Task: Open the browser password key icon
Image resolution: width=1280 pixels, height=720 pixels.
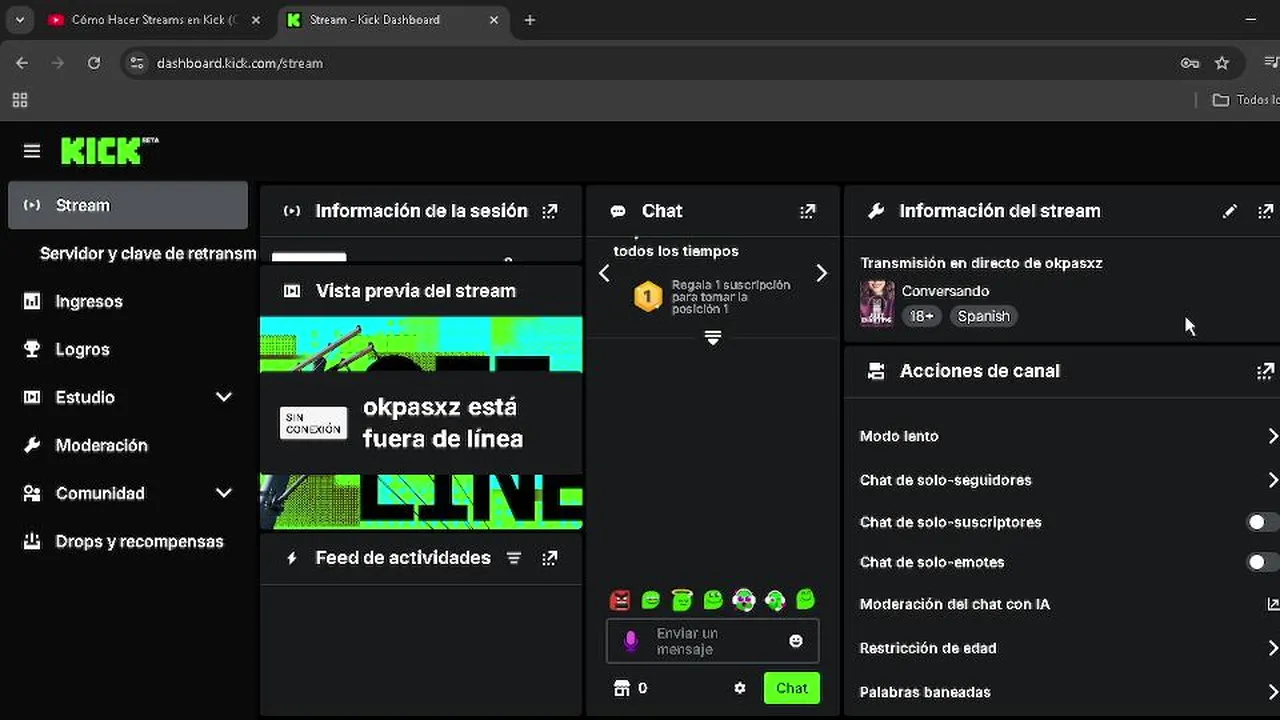Action: pyautogui.click(x=1190, y=63)
